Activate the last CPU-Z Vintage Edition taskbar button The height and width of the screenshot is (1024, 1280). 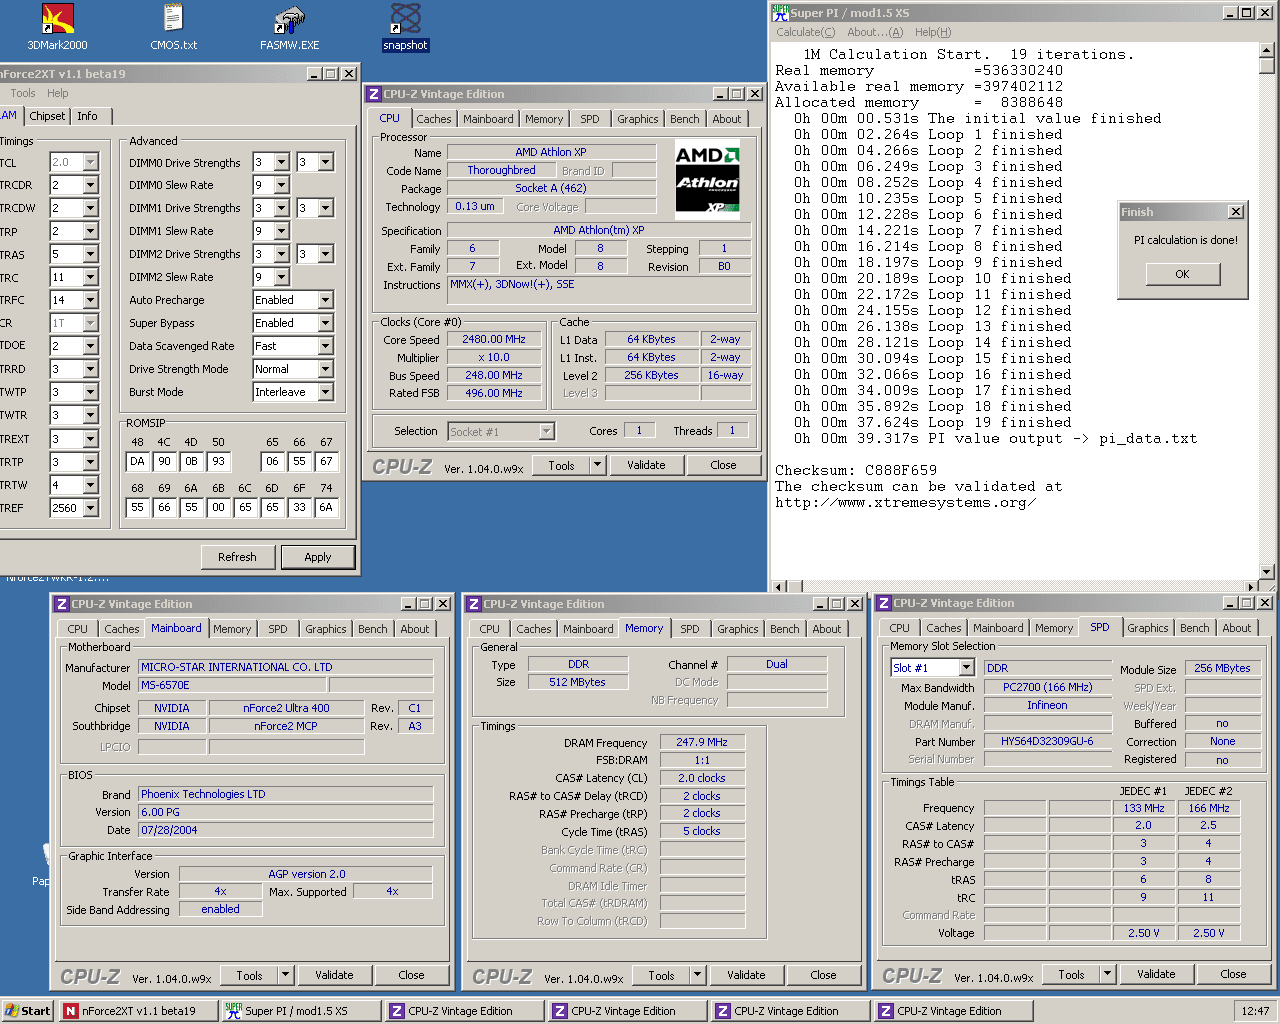point(954,1011)
